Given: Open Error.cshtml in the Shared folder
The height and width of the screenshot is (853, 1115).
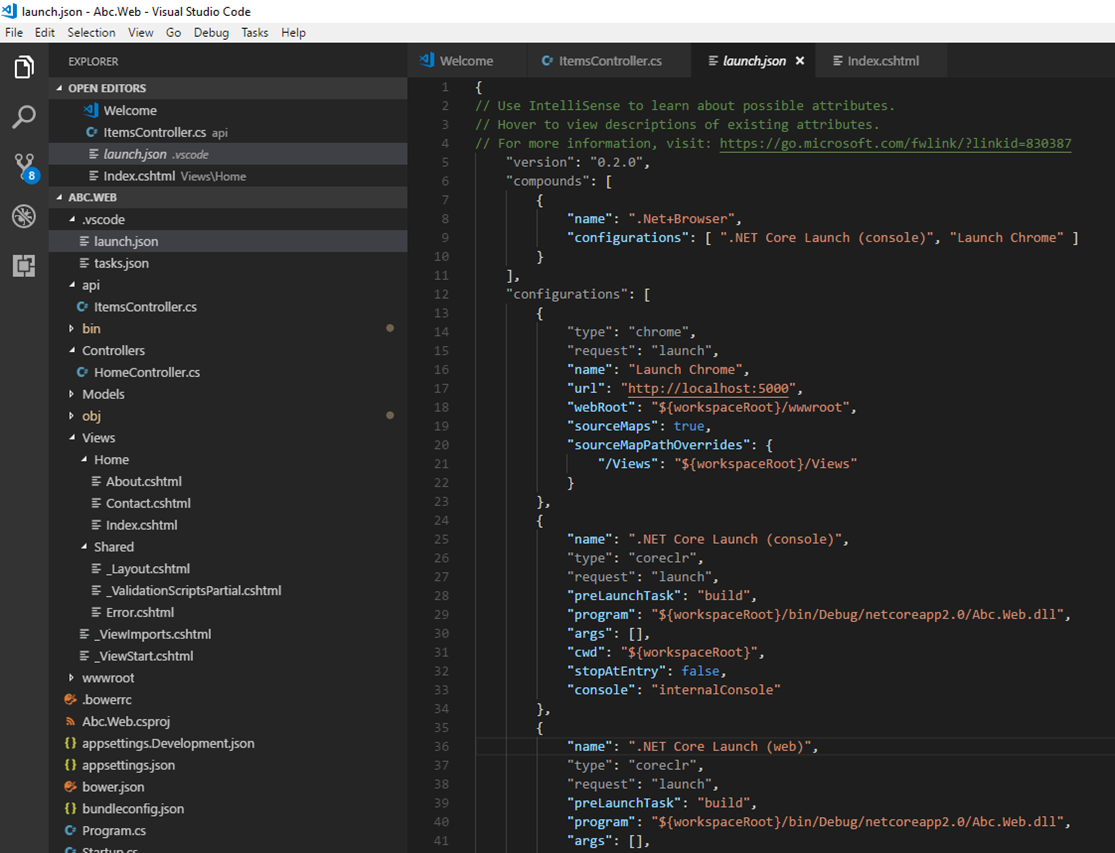Looking at the screenshot, I should coord(228,612).
